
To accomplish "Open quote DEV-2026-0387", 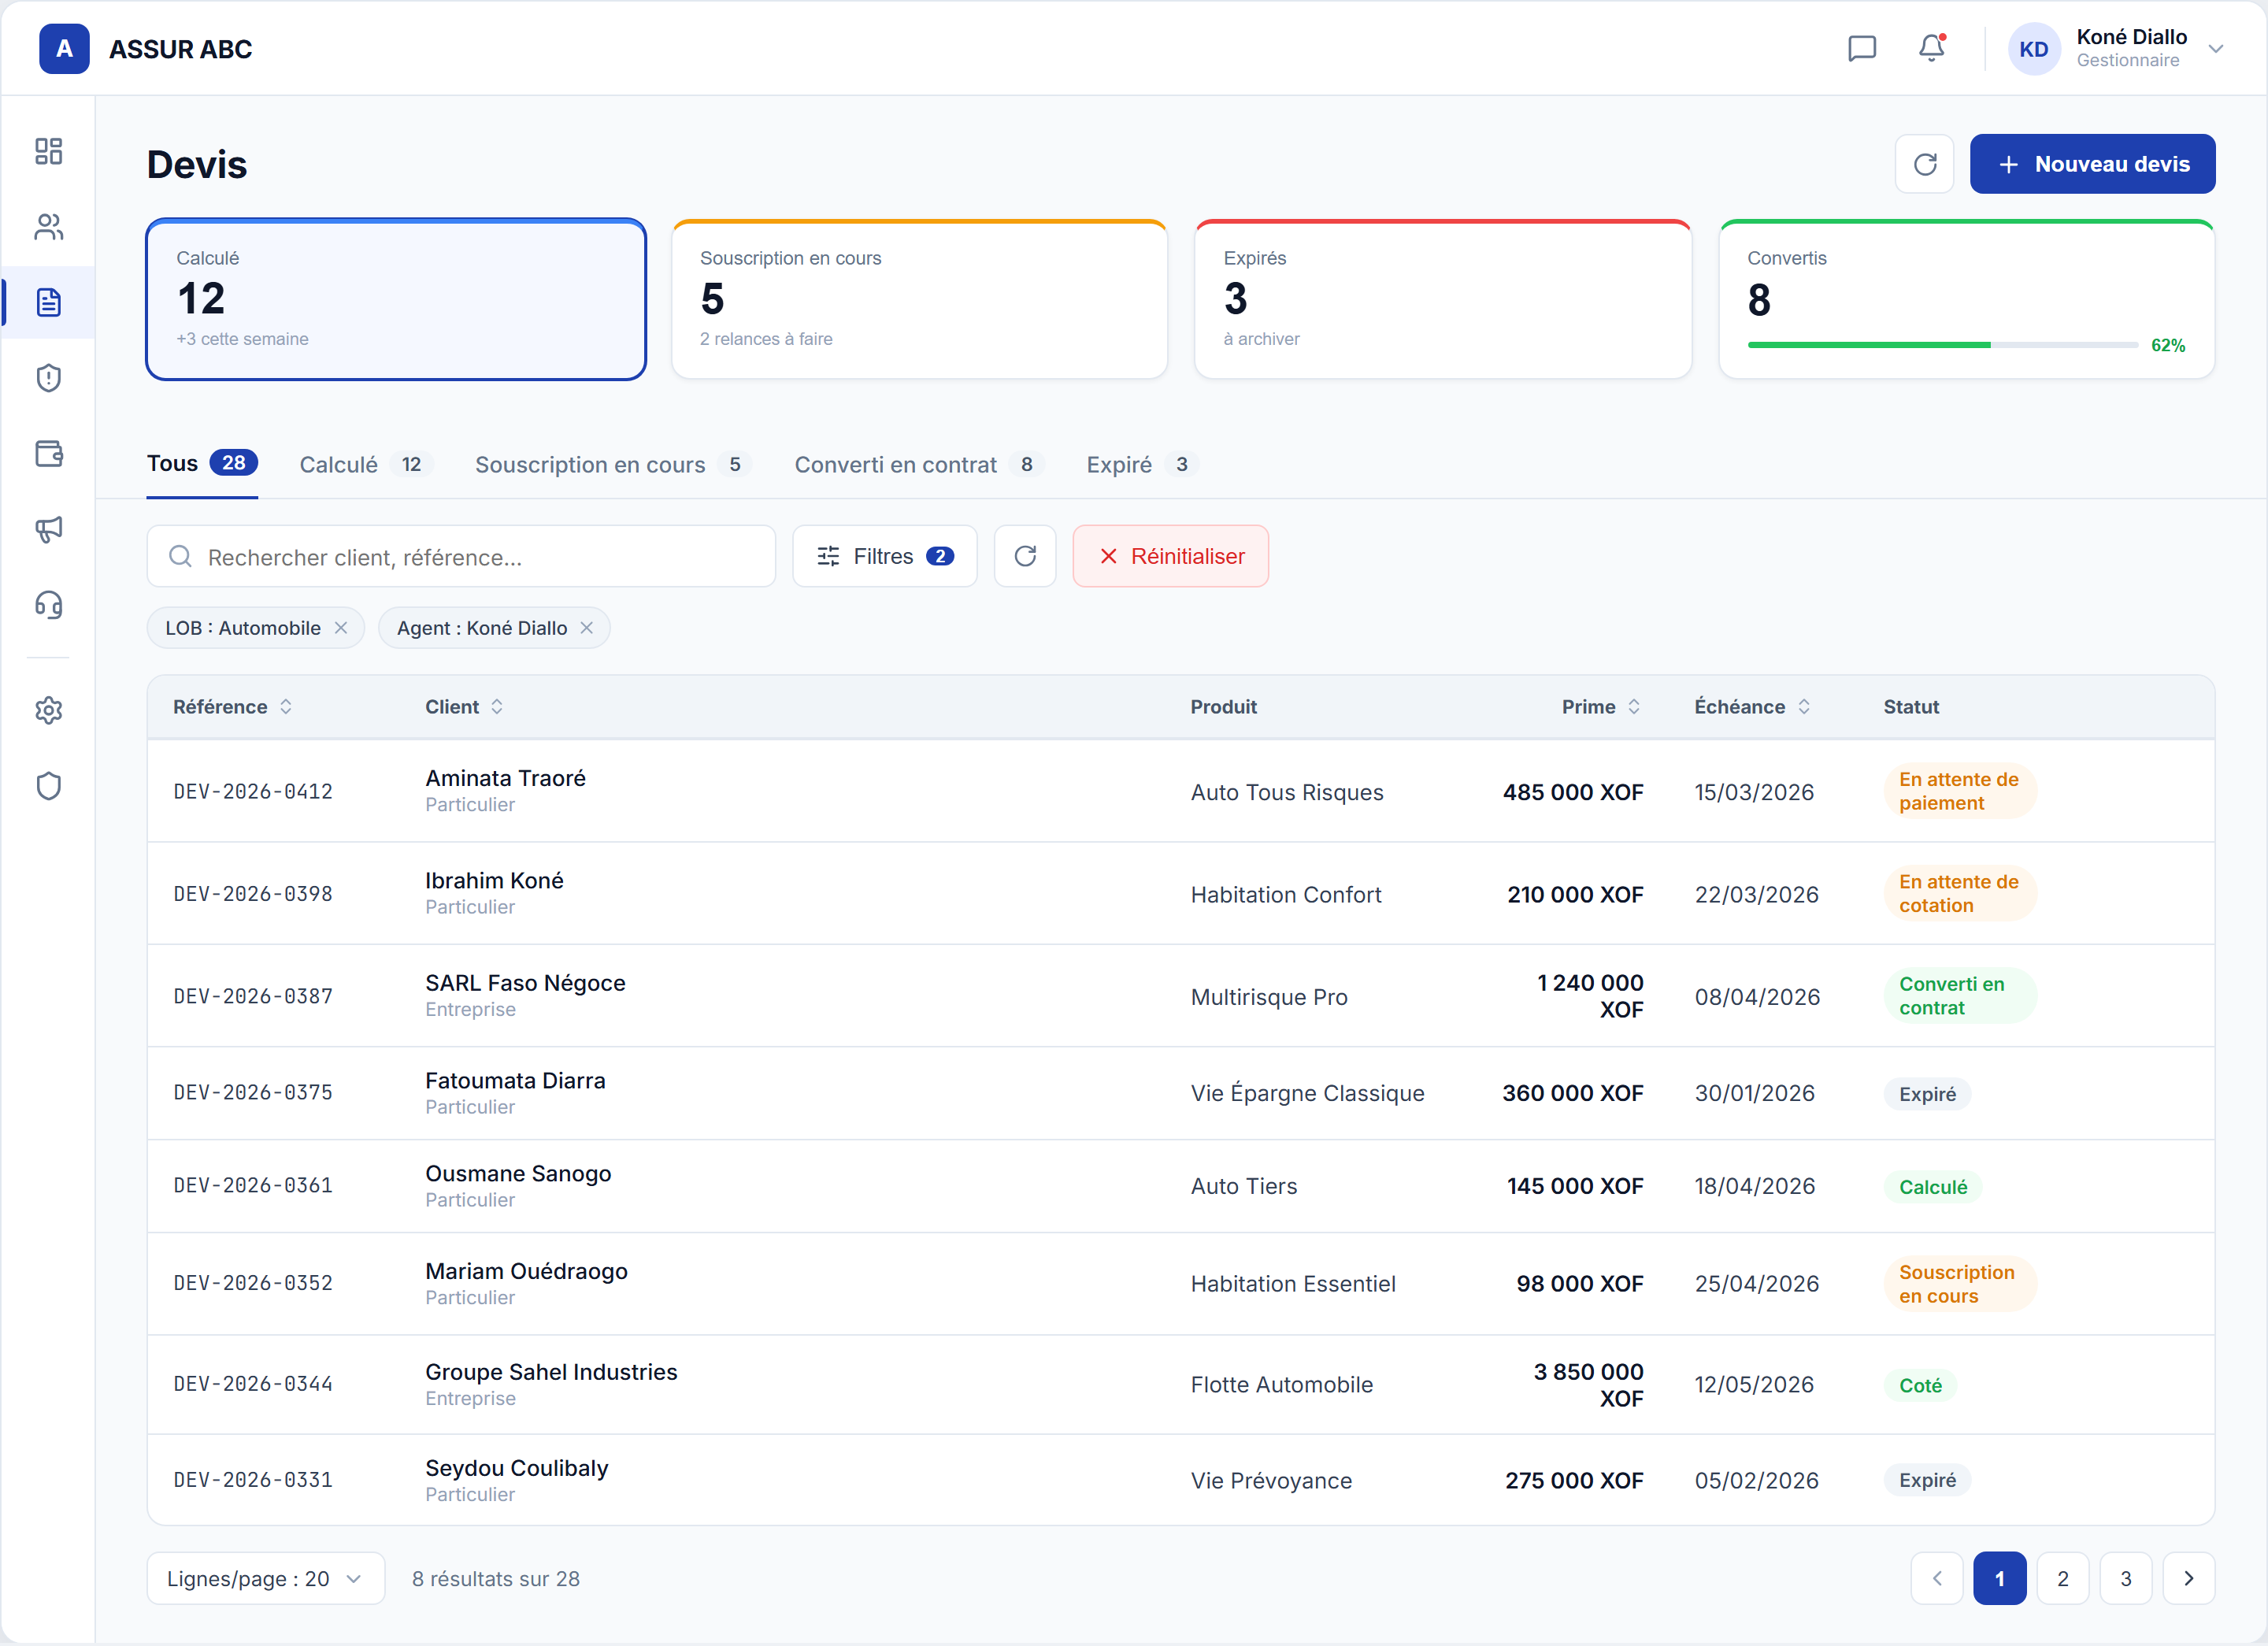I will (x=253, y=996).
